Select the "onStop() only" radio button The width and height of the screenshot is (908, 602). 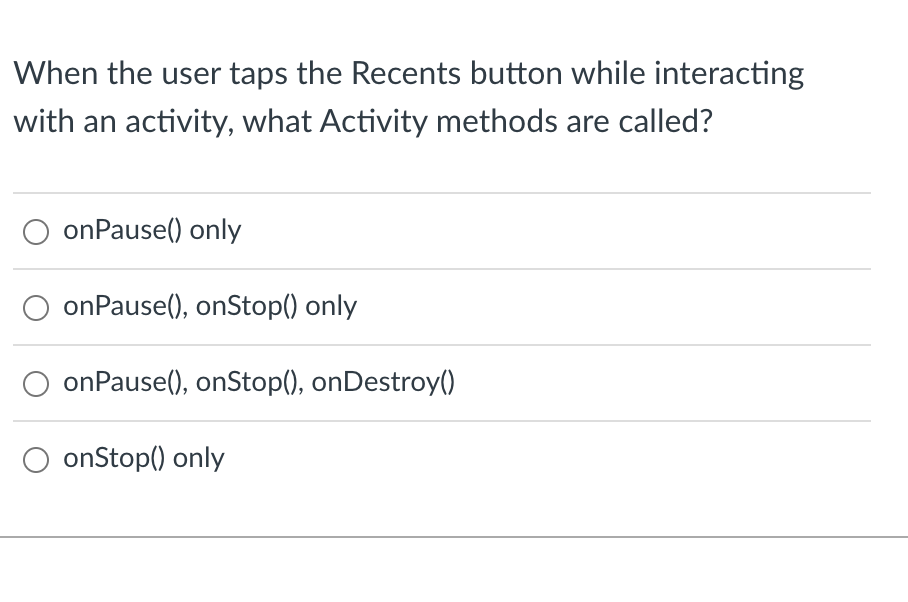click(36, 459)
